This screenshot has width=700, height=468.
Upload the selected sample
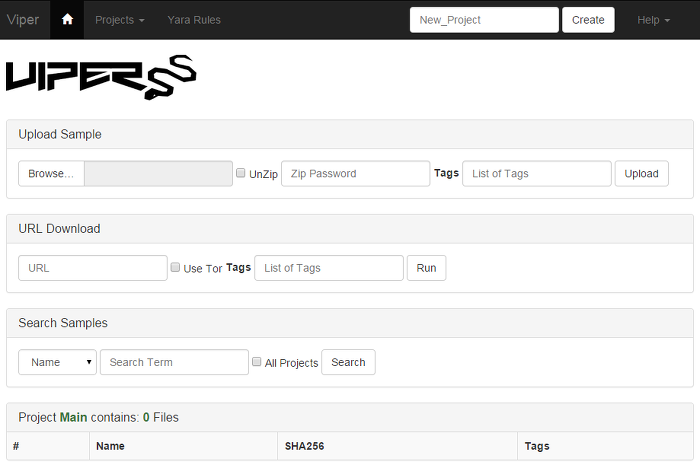pyautogui.click(x=642, y=173)
